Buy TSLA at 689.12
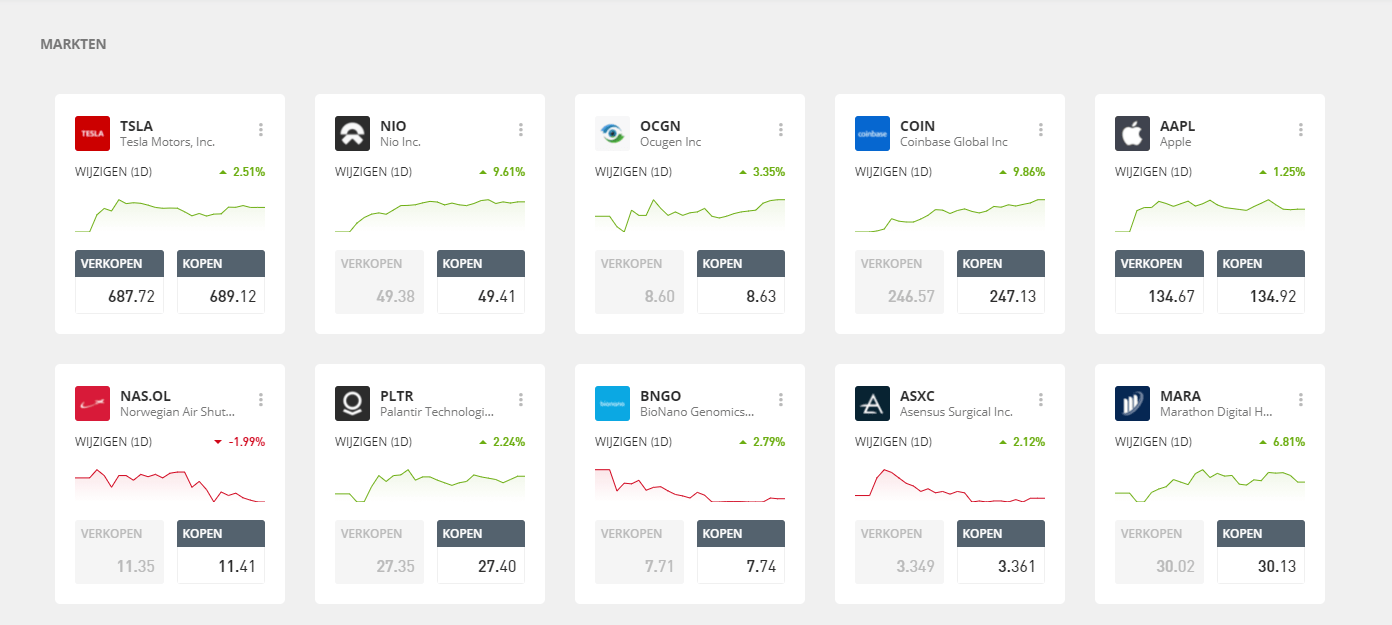This screenshot has height=625, width=1392. pos(221,282)
